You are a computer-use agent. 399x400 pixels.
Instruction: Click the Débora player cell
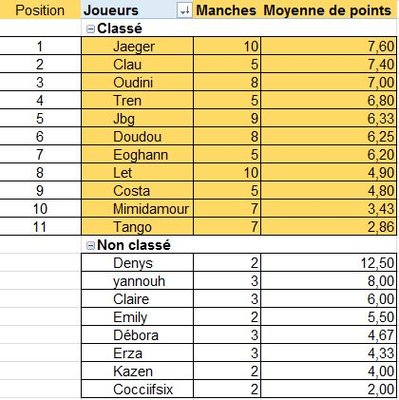tap(137, 335)
